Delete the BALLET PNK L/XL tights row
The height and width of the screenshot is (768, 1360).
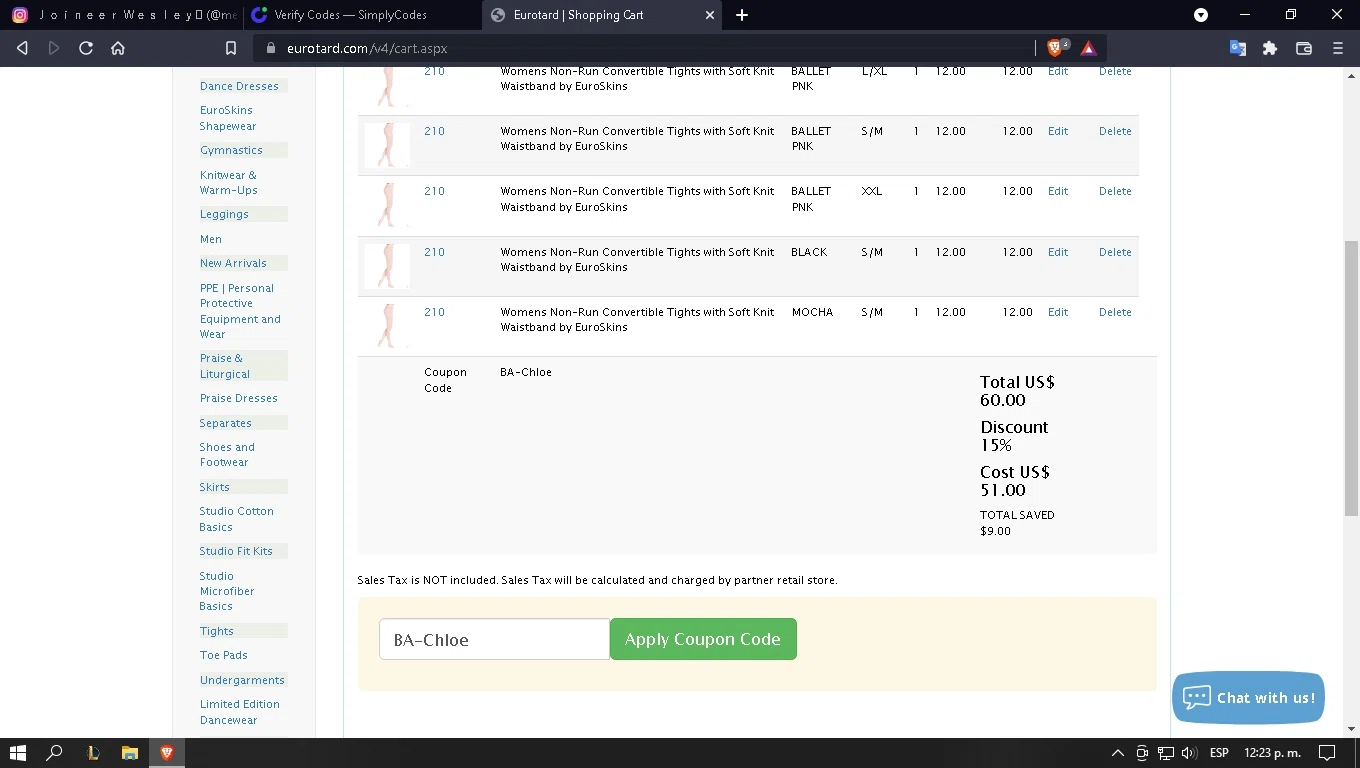pos(1115,72)
